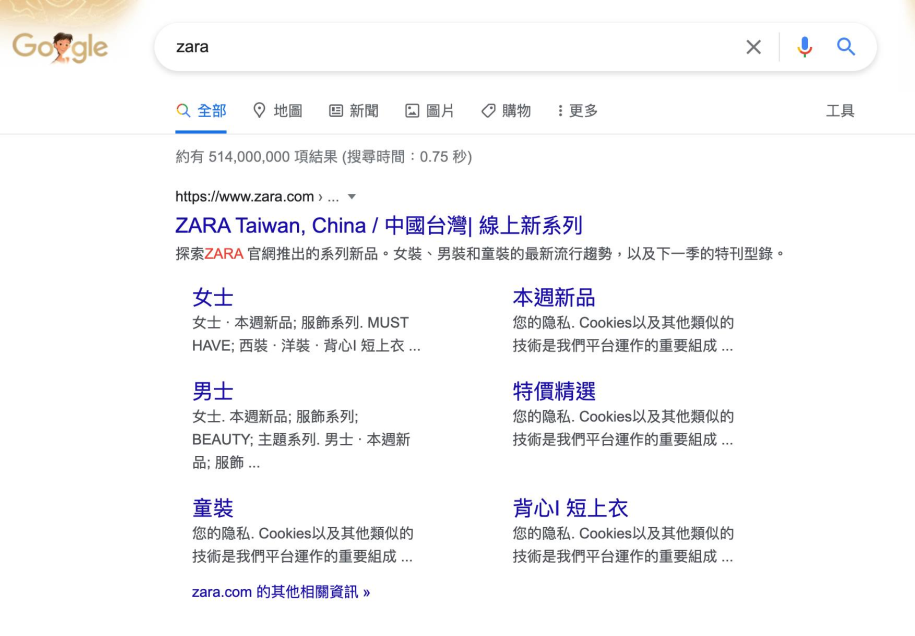915x636 pixels.
Task: Click the tag icon for 購物
Action: point(488,110)
